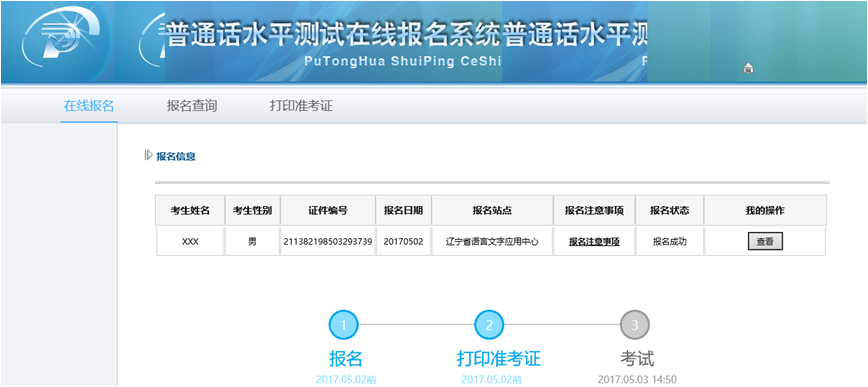Switch to the 报名查询 tab
This screenshot has width=868, height=387.
[192, 106]
